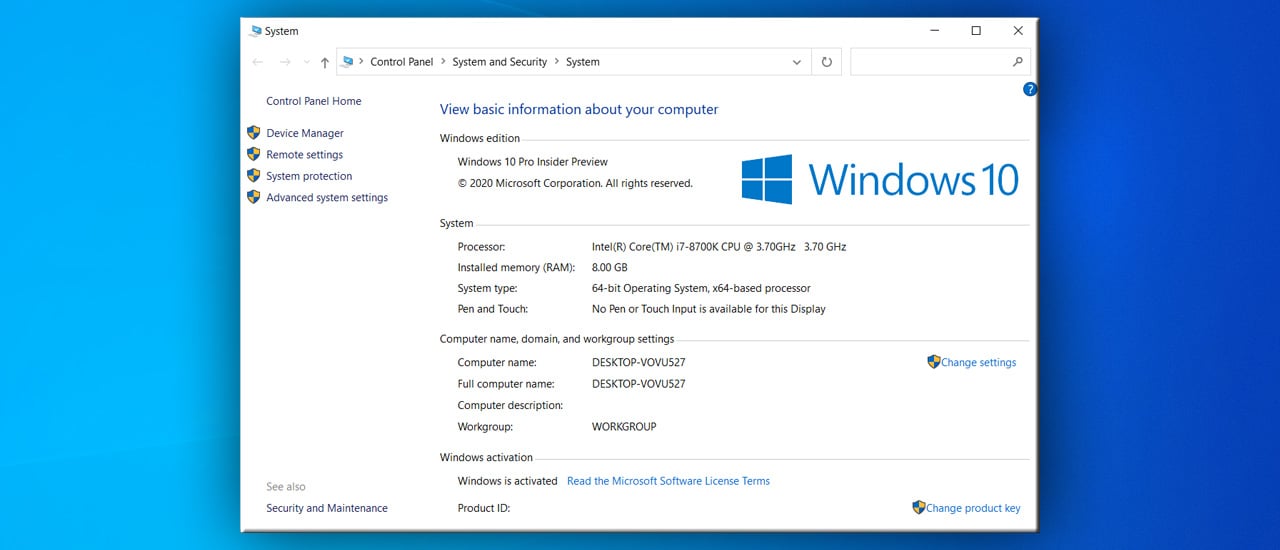The height and width of the screenshot is (550, 1280).
Task: Click Change product key link
Action: point(973,508)
